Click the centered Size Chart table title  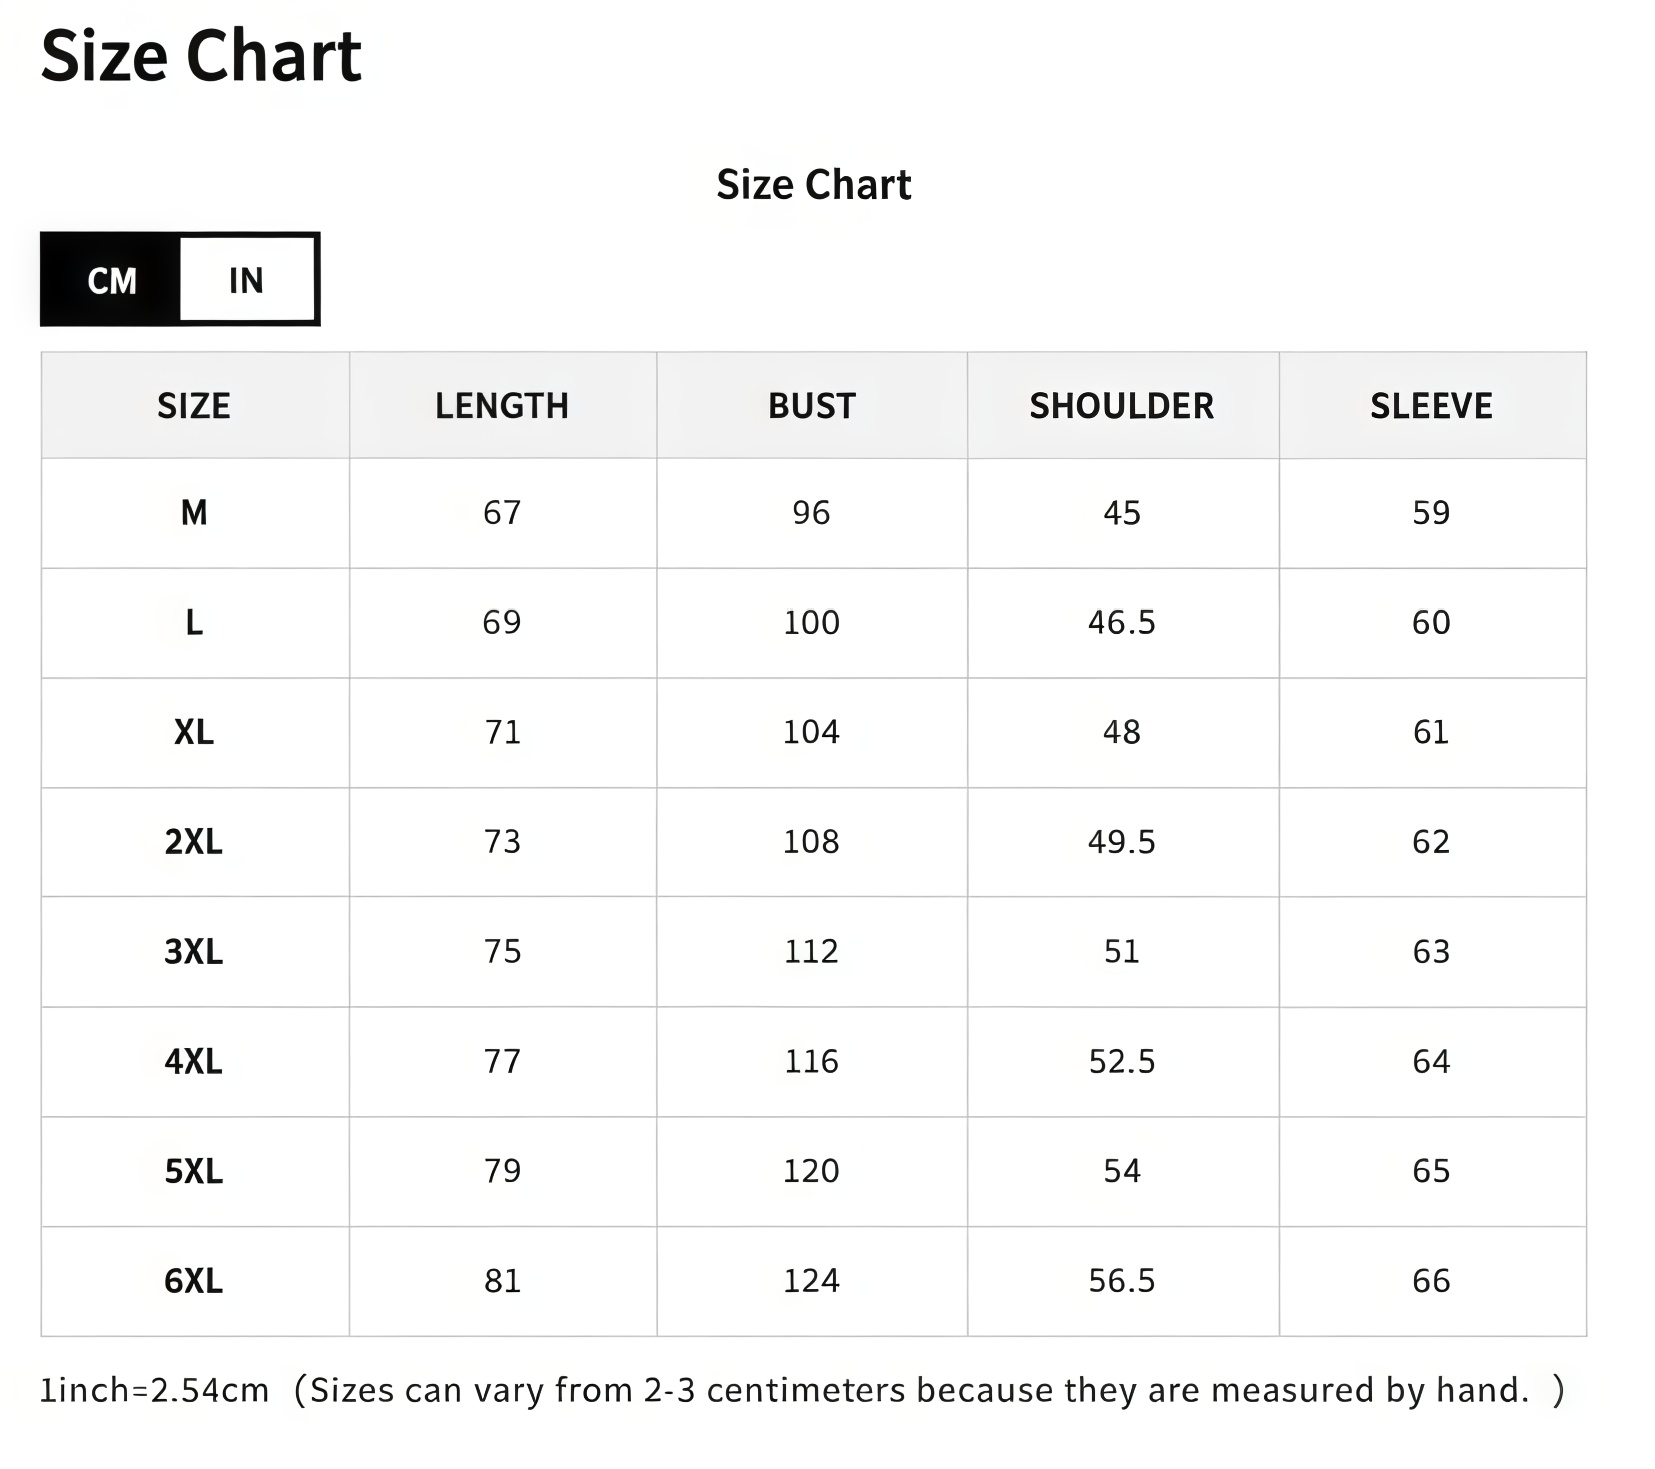813,185
